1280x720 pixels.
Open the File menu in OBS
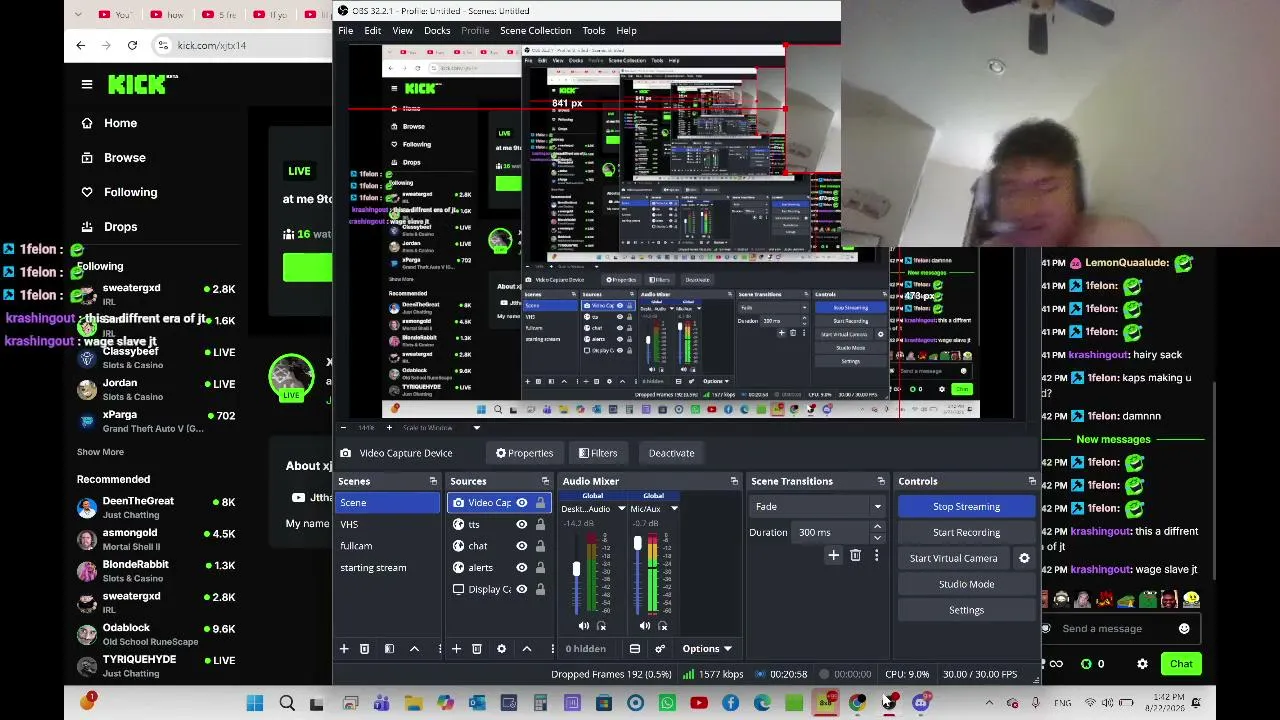click(x=345, y=31)
